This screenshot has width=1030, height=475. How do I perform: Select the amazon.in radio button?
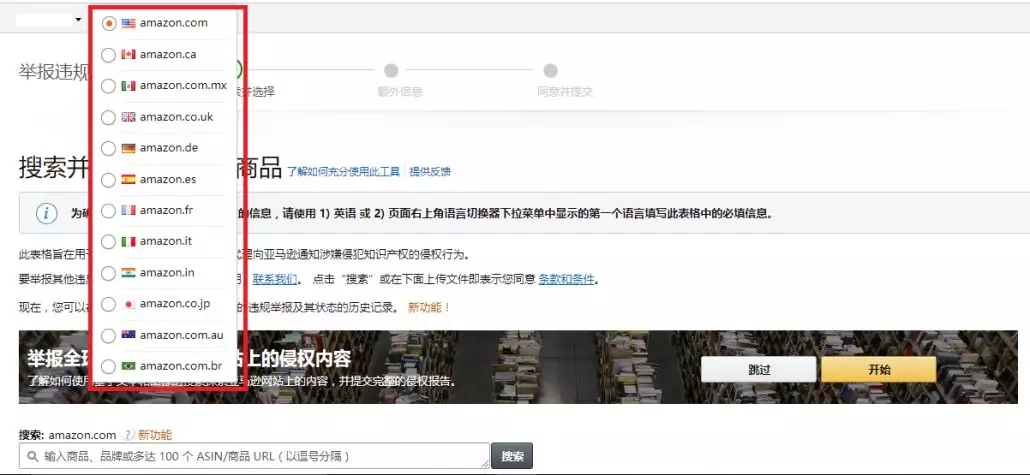(109, 273)
